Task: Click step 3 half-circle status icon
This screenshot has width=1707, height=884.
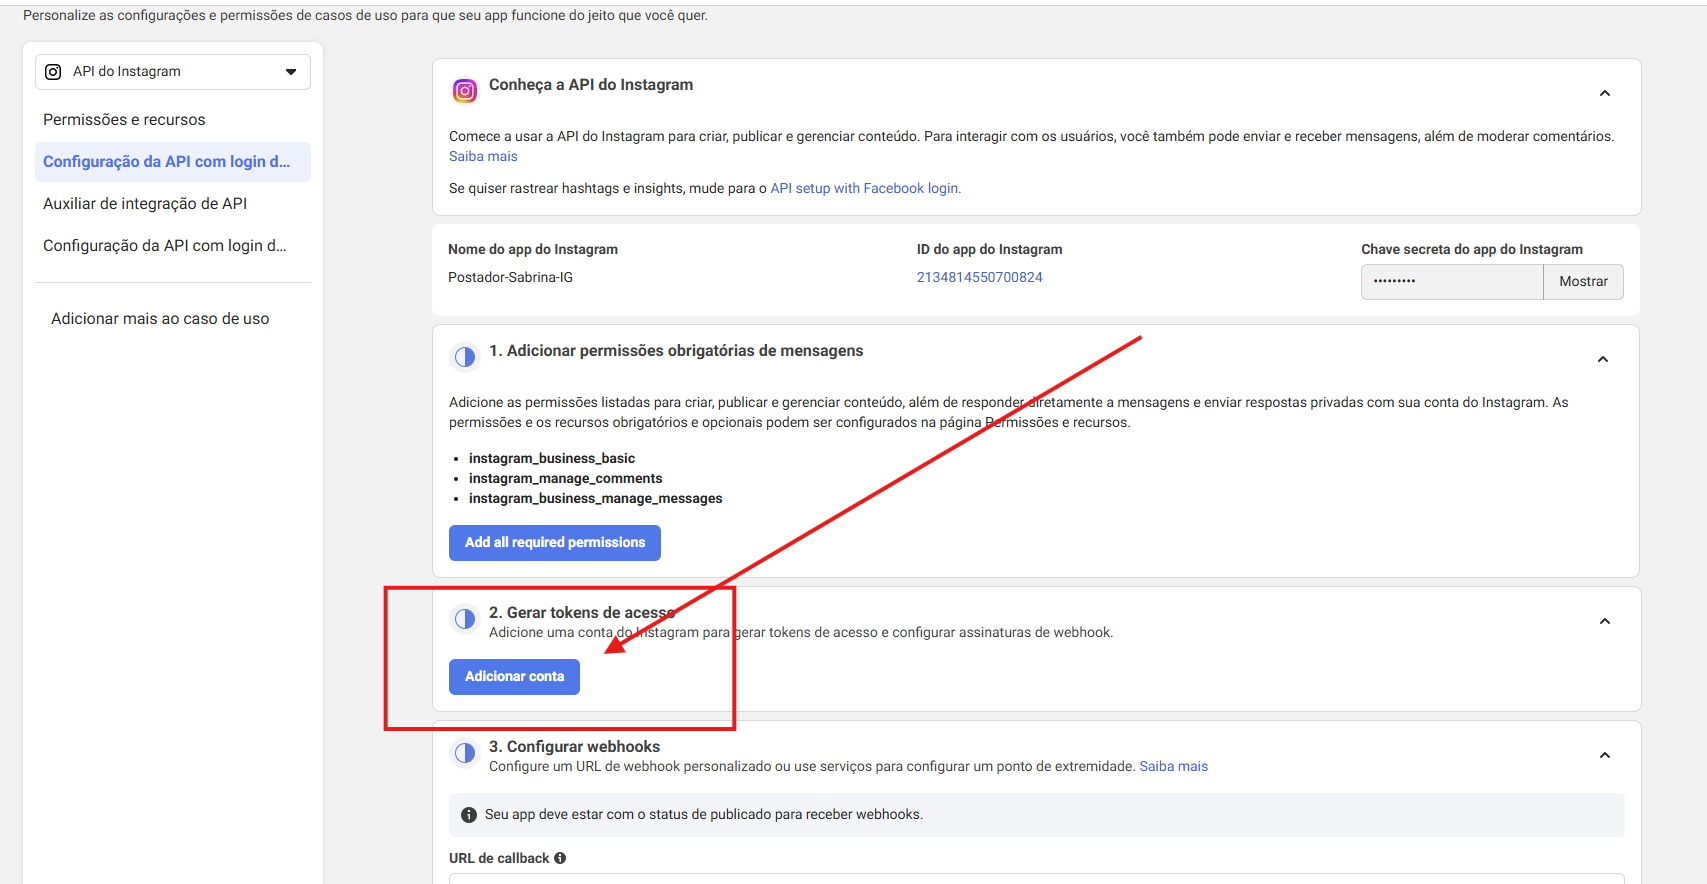Action: (465, 753)
